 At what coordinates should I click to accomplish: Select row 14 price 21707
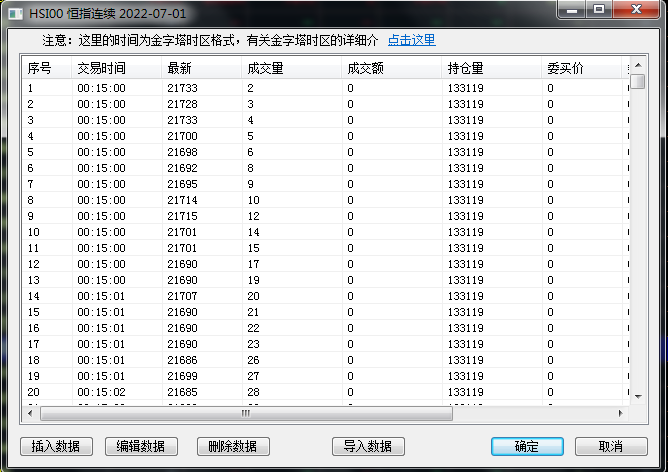(x=326, y=296)
